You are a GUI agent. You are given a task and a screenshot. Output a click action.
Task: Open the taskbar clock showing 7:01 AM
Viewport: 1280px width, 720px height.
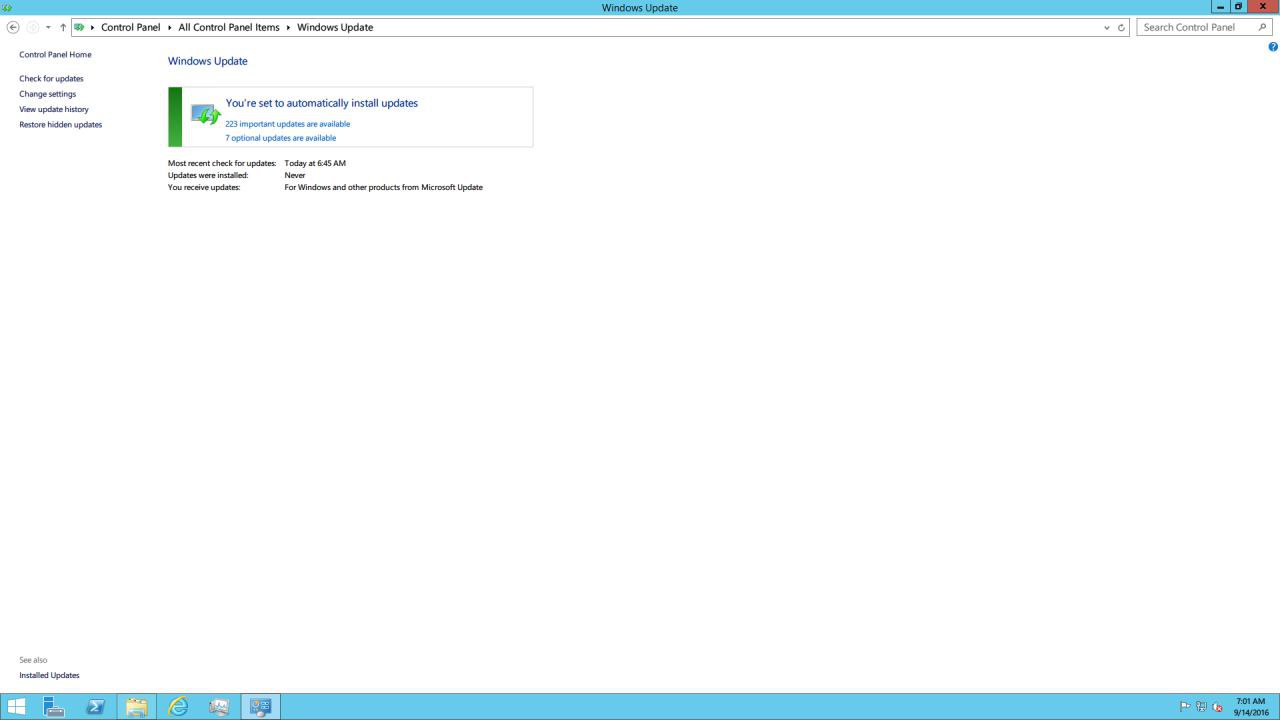pyautogui.click(x=1251, y=707)
